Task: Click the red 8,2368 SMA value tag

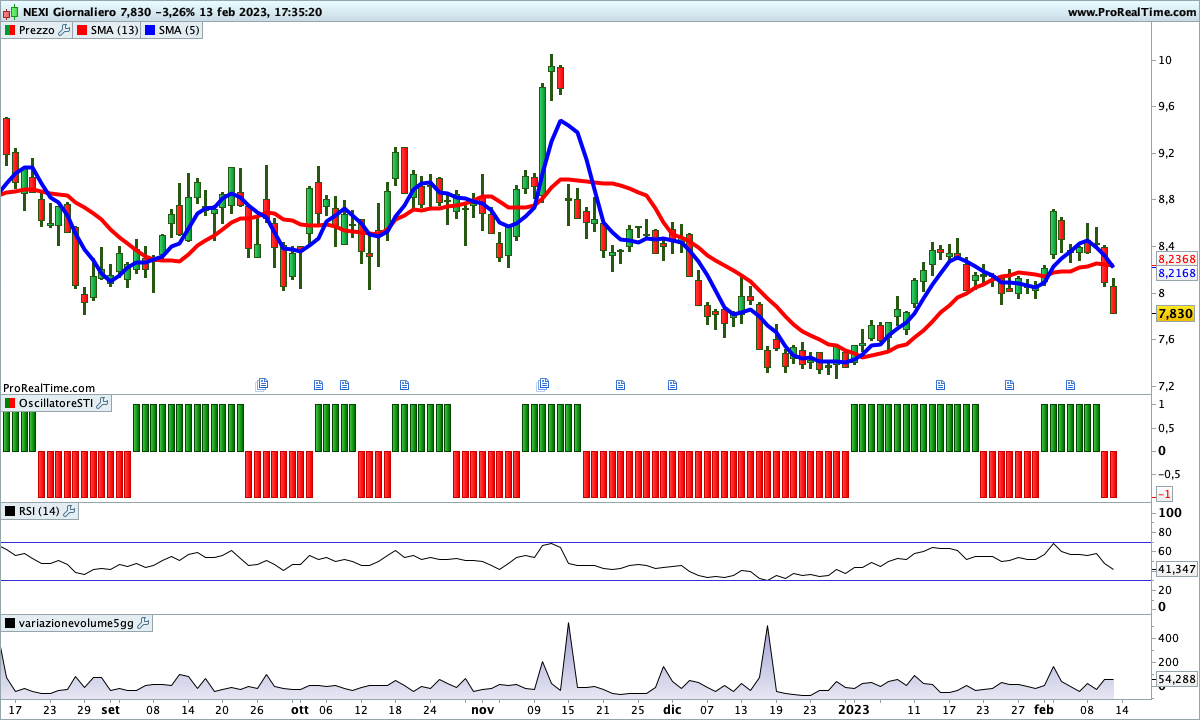Action: click(x=1176, y=258)
